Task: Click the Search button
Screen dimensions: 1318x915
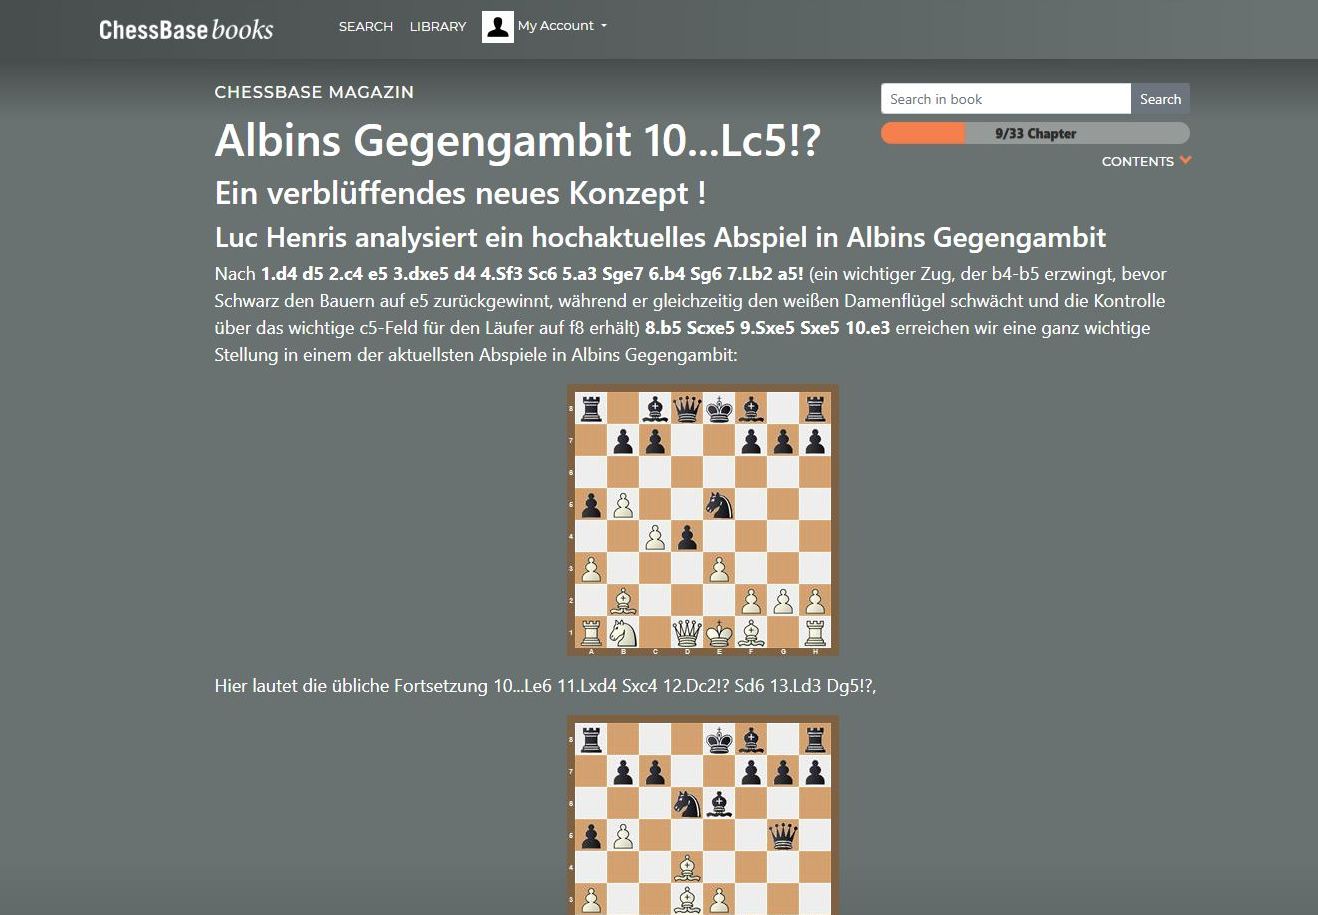Action: tap(1160, 99)
